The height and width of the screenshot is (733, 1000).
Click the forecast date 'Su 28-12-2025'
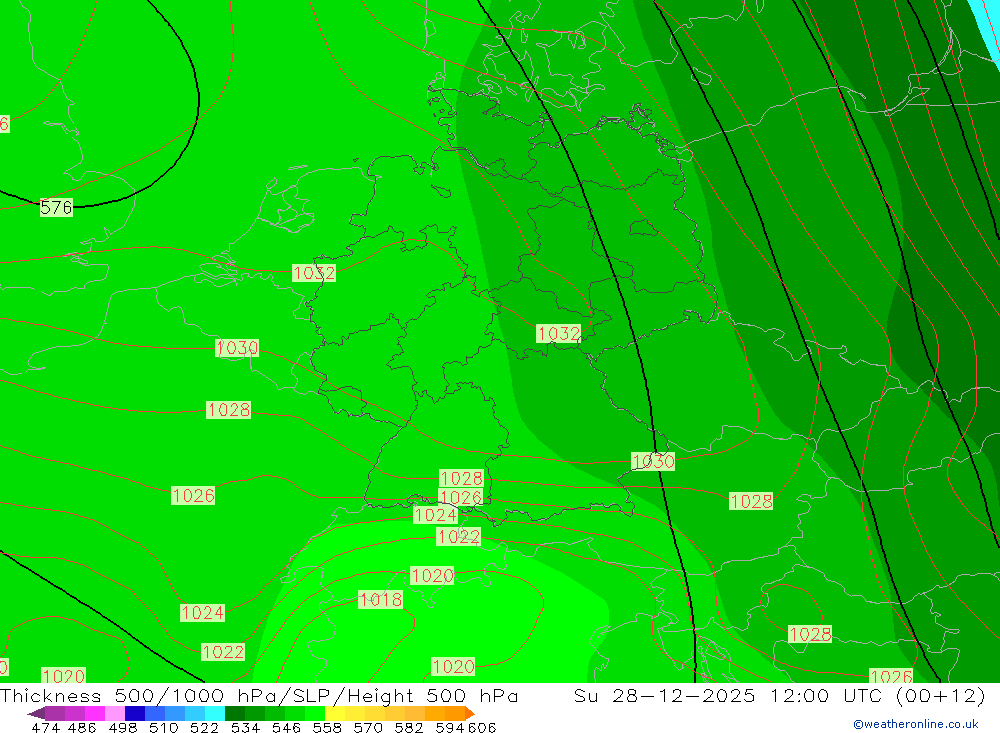click(664, 695)
